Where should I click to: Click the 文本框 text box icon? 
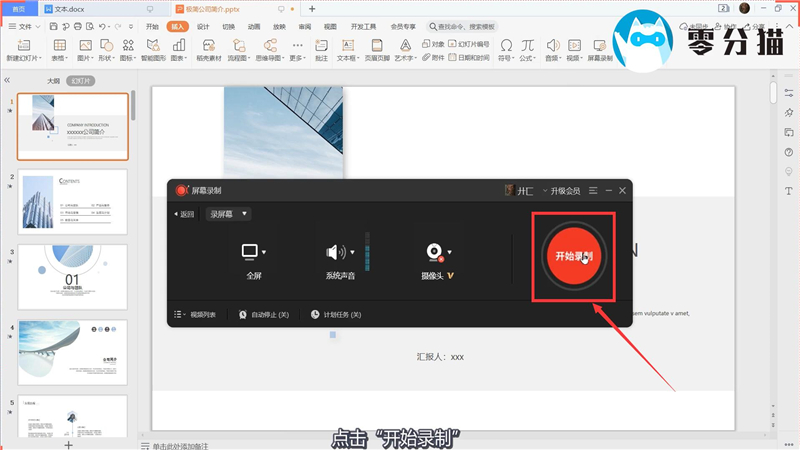[x=346, y=45]
